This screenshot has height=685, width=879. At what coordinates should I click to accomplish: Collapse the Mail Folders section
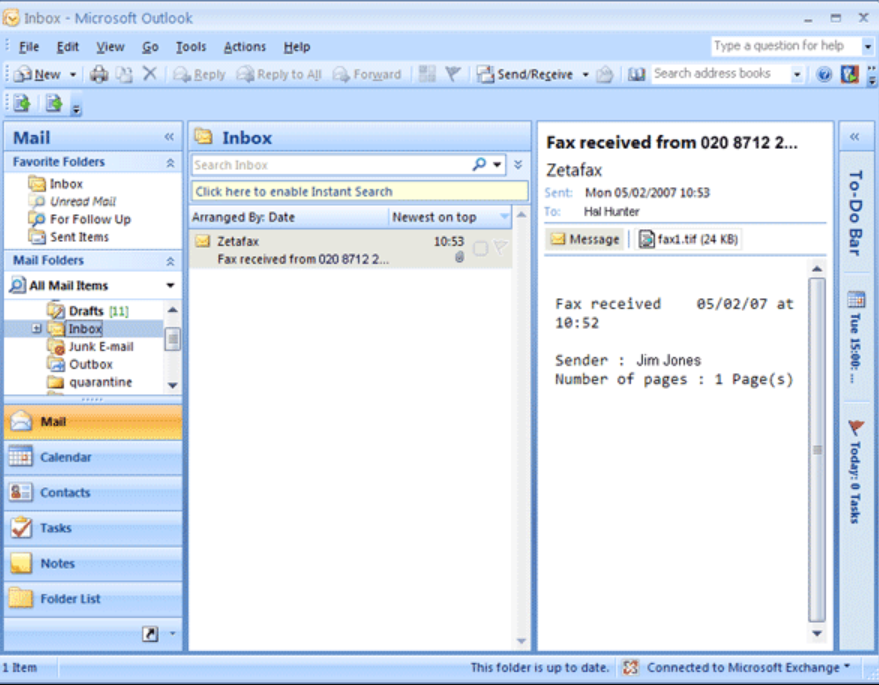(170, 261)
